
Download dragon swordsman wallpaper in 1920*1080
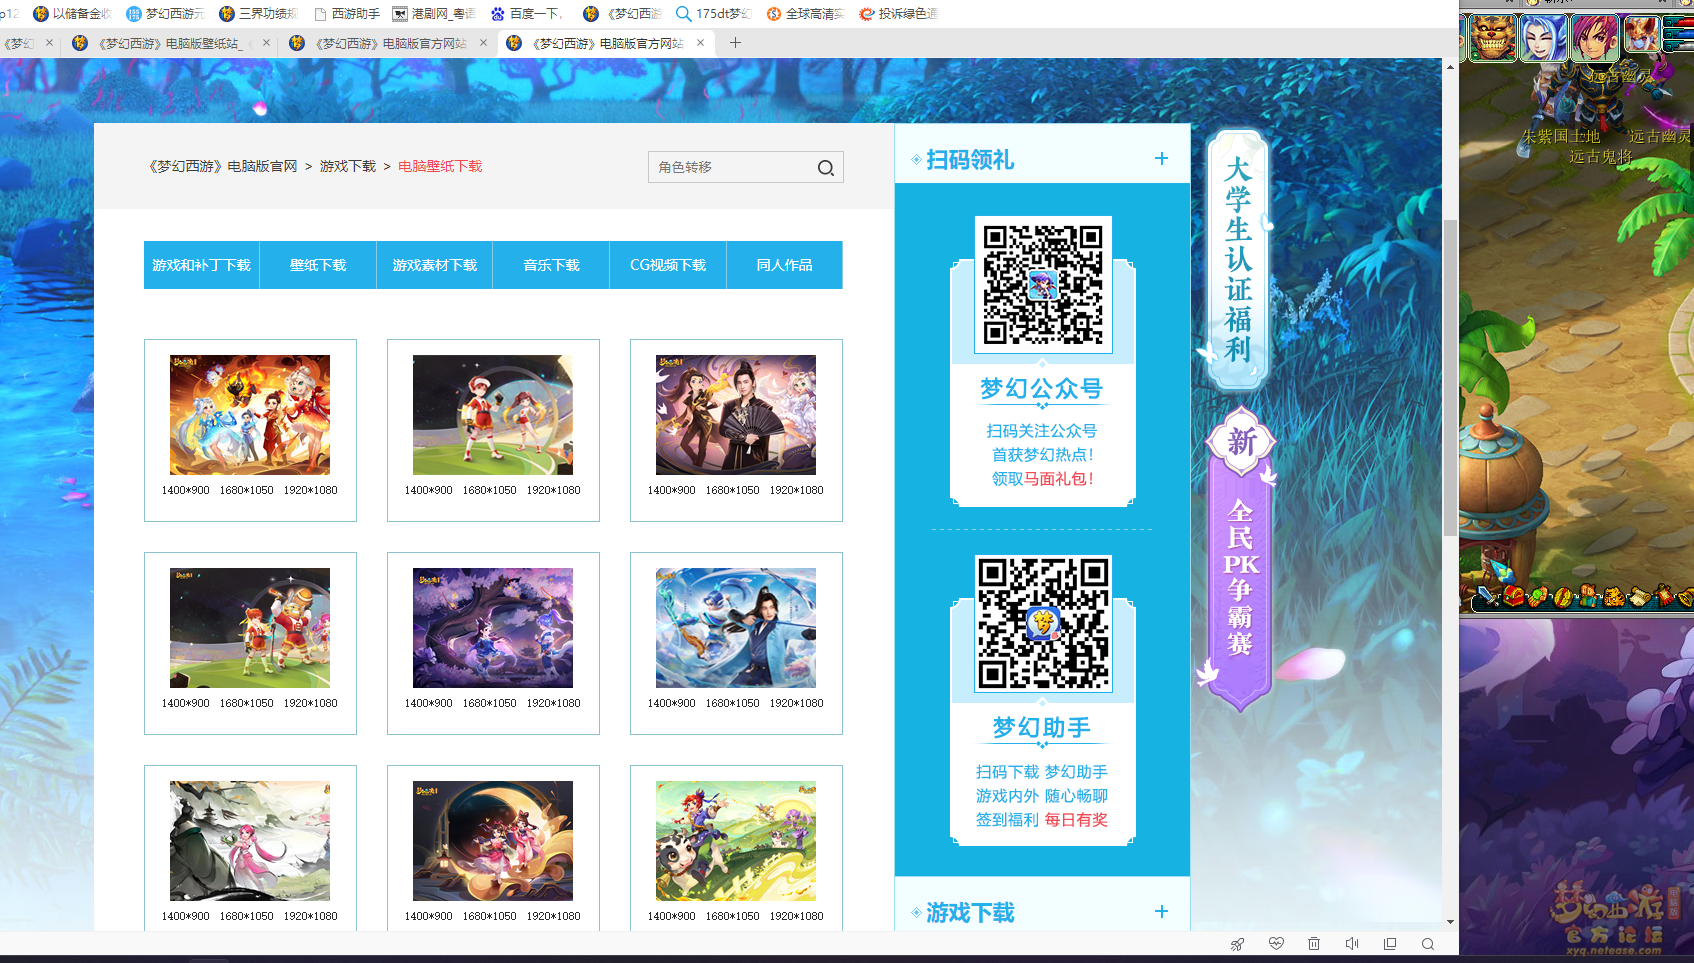797,704
